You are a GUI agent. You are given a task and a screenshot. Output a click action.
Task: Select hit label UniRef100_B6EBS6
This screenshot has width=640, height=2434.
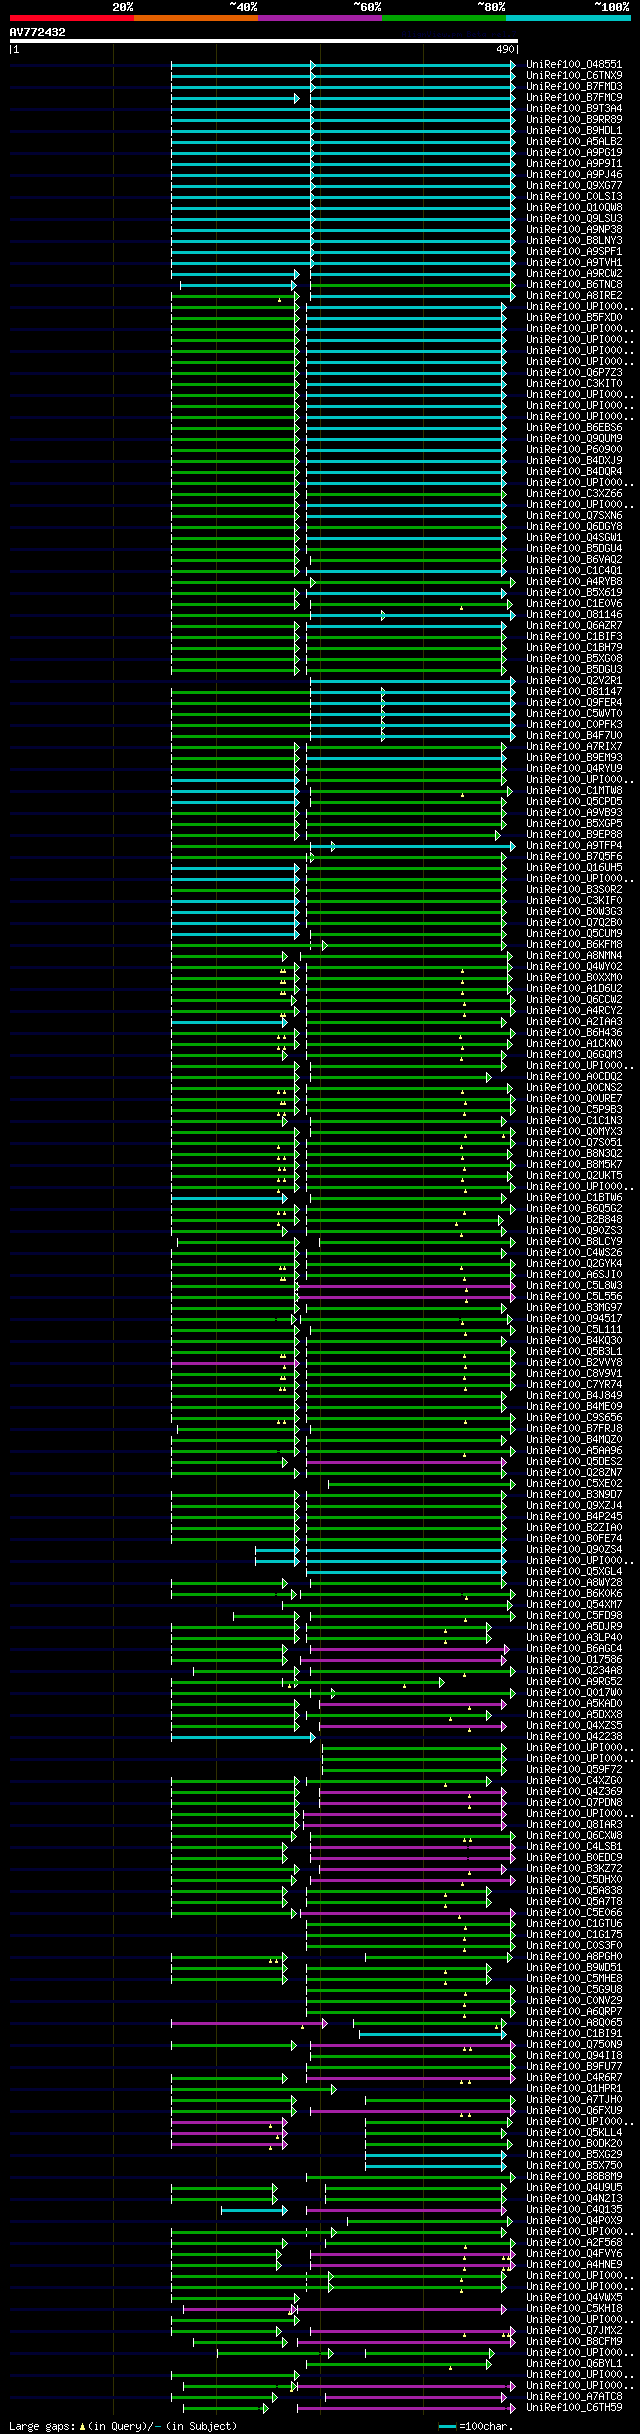pyautogui.click(x=574, y=427)
